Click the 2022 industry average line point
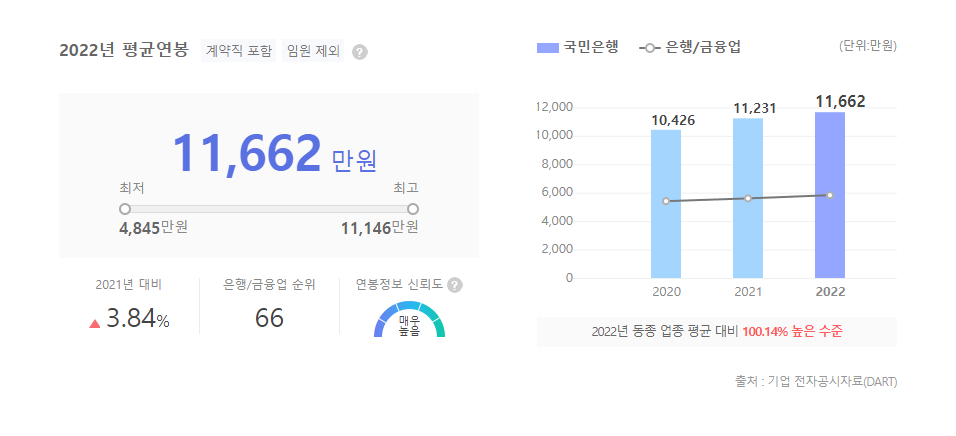The image size is (956, 436). pyautogui.click(x=830, y=195)
